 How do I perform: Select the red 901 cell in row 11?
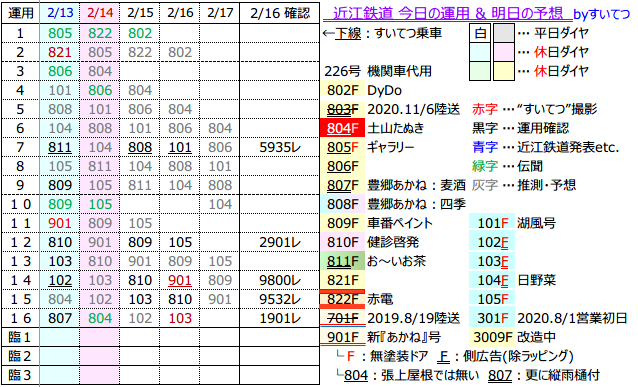(60, 223)
